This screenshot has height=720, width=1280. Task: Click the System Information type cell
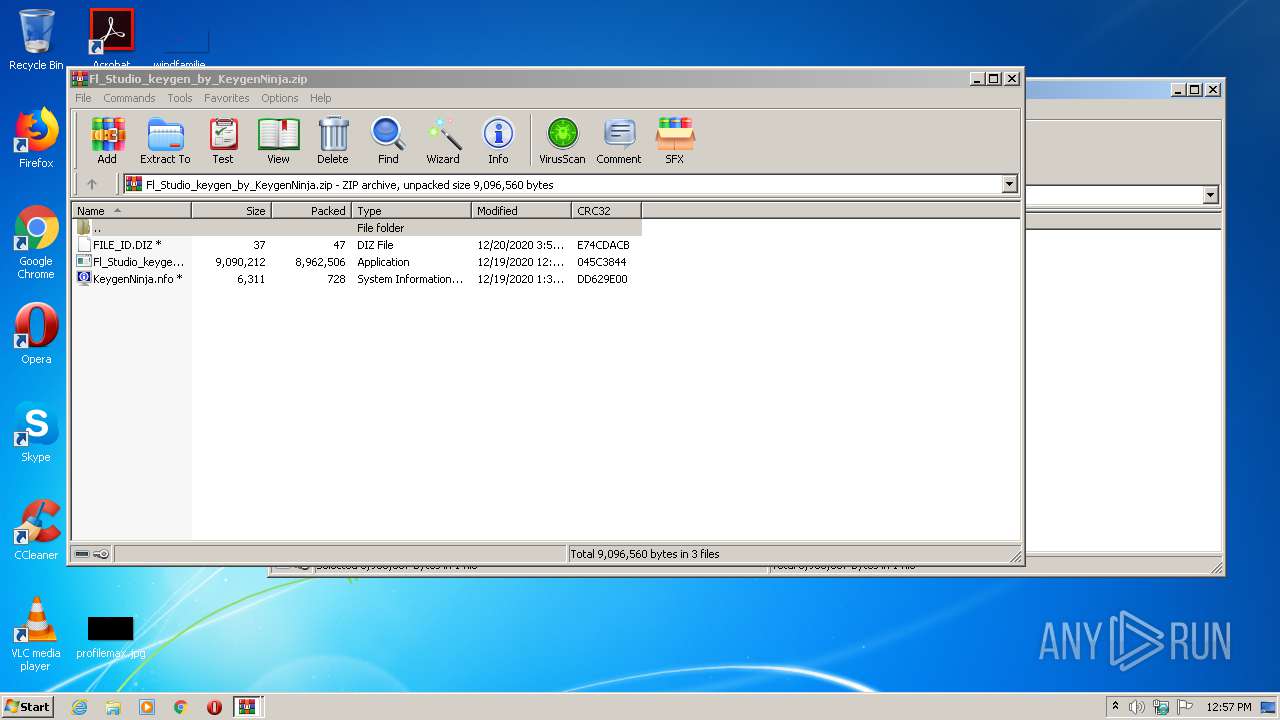(x=410, y=279)
